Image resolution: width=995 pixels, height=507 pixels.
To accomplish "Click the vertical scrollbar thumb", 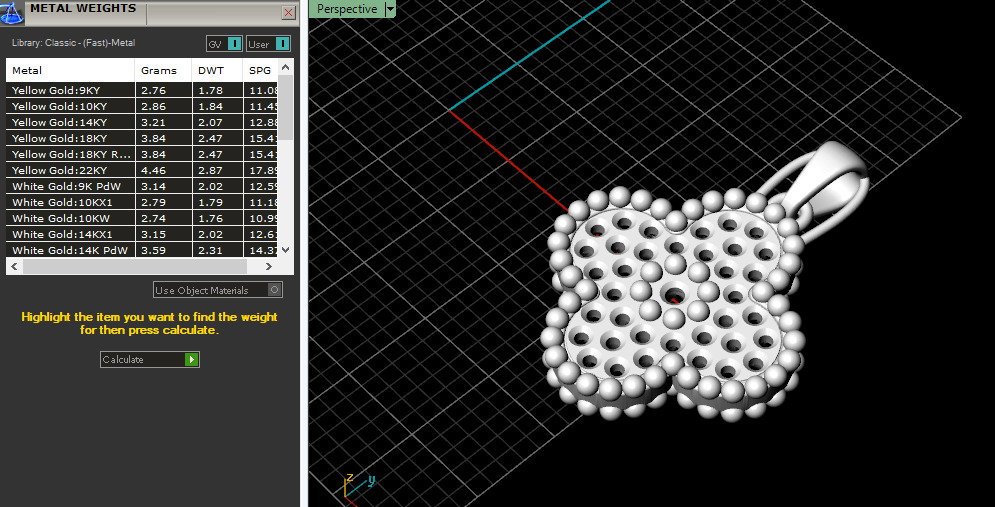I will [286, 107].
